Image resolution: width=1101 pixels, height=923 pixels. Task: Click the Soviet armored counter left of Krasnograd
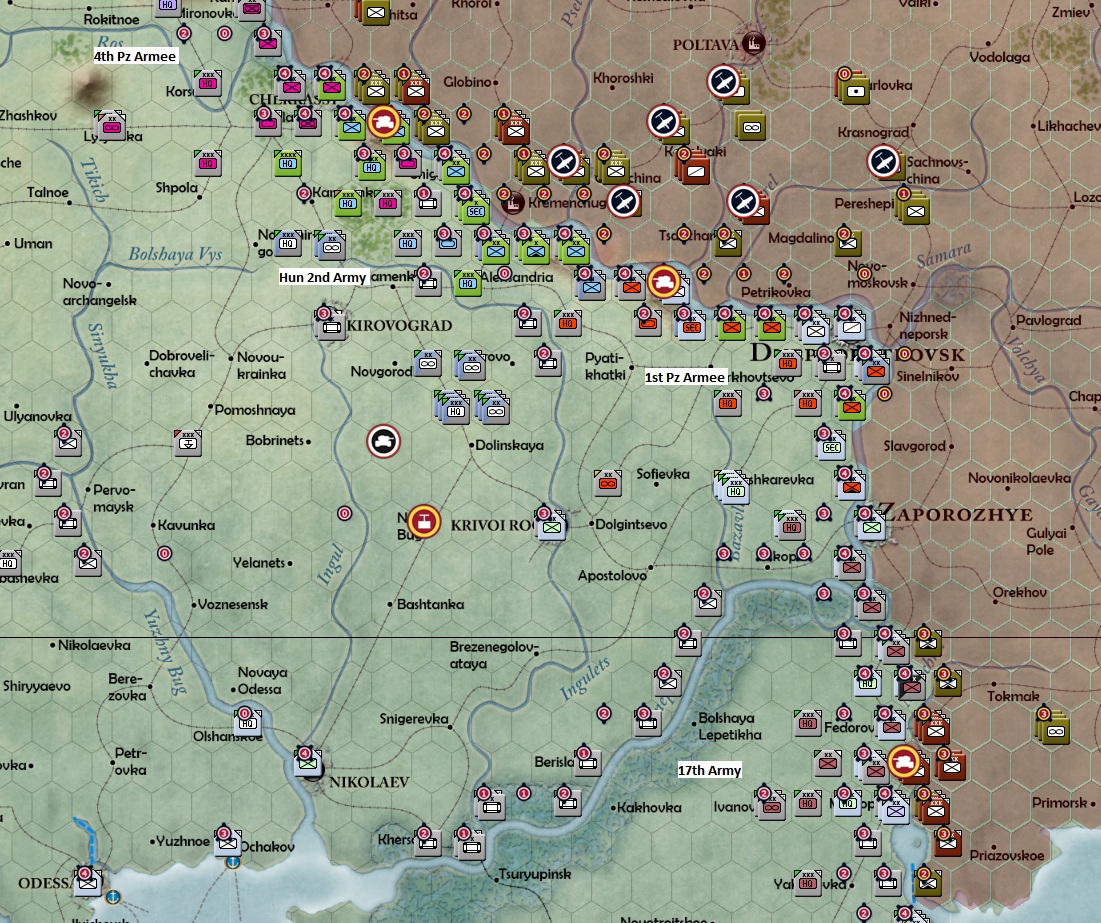tap(750, 126)
